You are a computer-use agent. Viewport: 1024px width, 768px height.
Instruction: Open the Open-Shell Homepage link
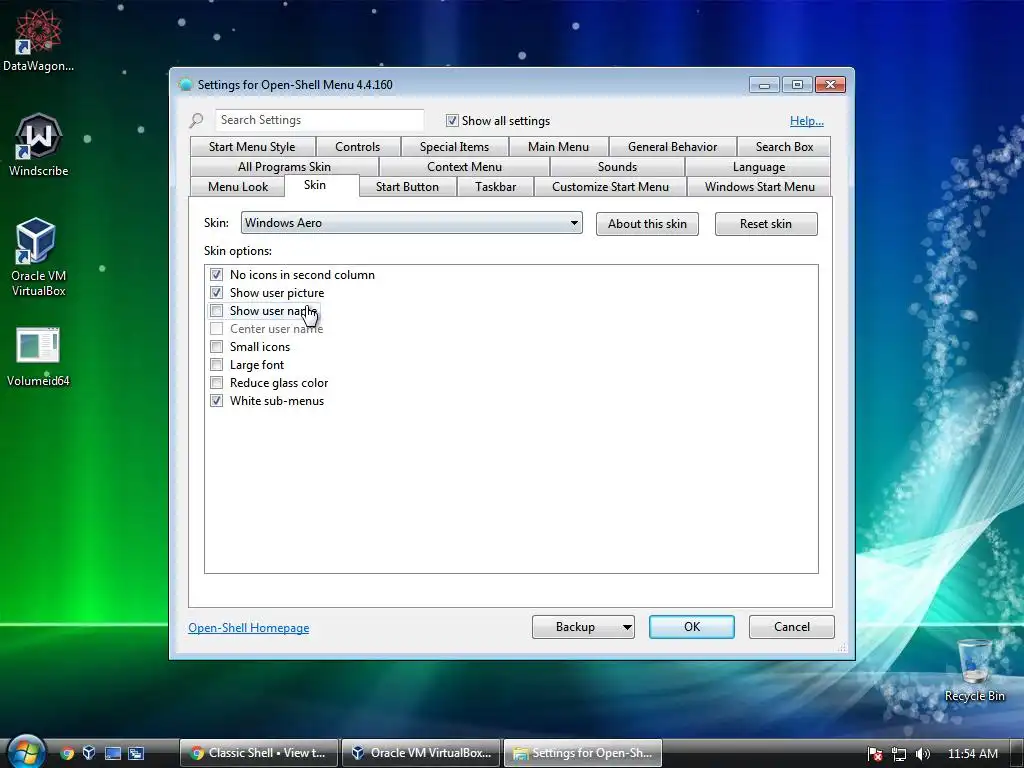[x=249, y=628]
